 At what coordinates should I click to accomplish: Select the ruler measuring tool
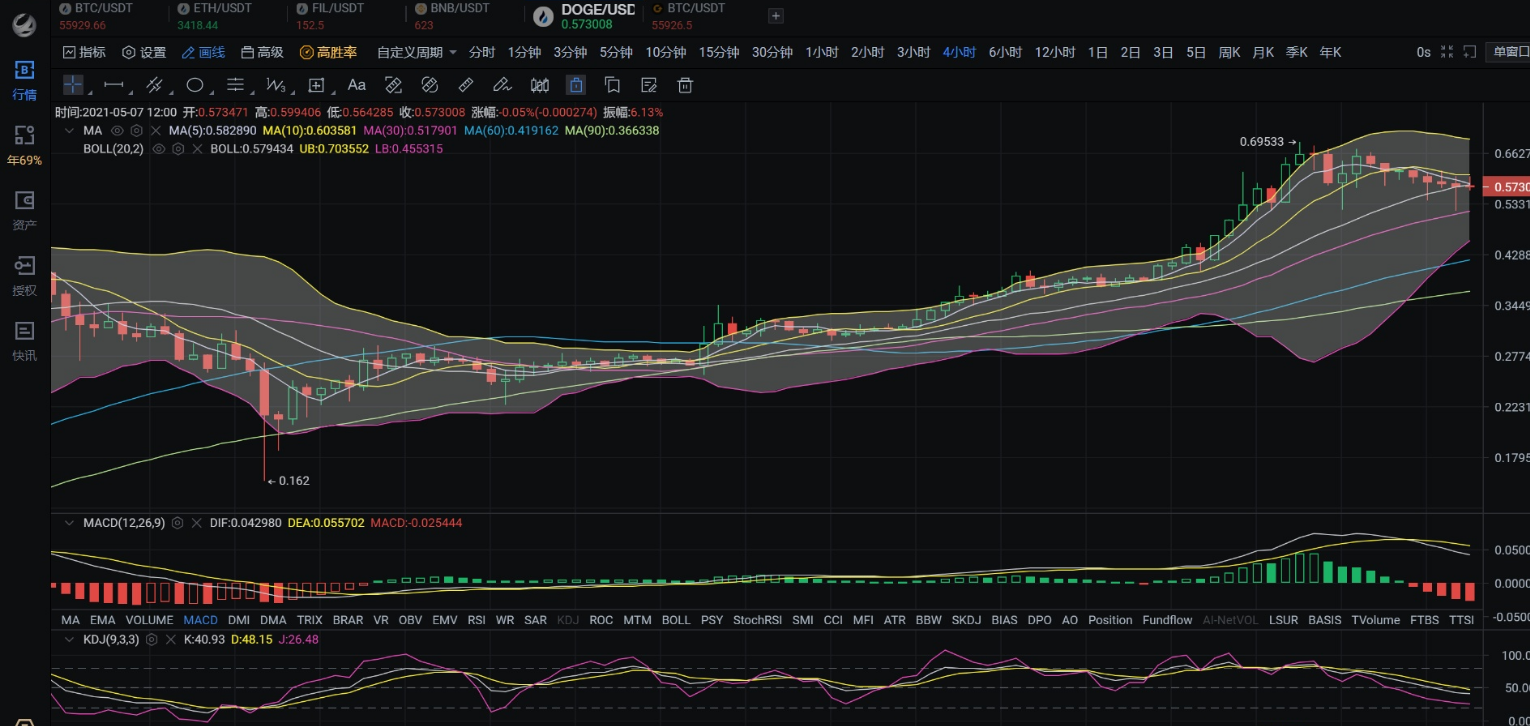466,85
